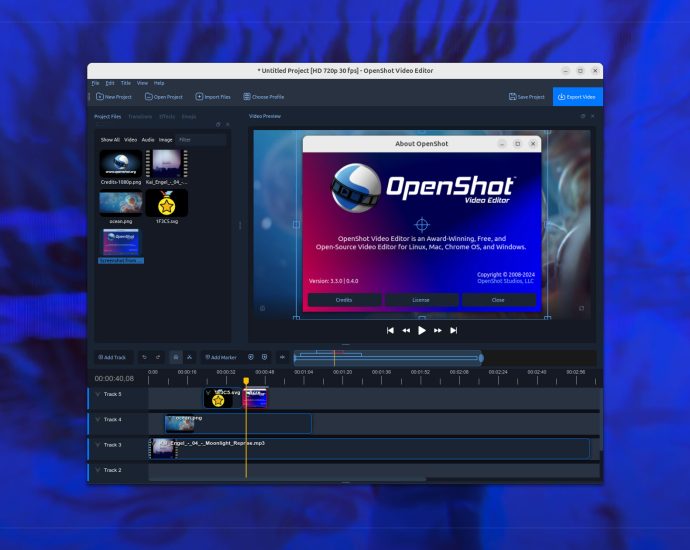Viewport: 690px width, 550px height.
Task: Select the Moonlight_Reprise.mp3 clip on Track 3
Action: point(370,449)
